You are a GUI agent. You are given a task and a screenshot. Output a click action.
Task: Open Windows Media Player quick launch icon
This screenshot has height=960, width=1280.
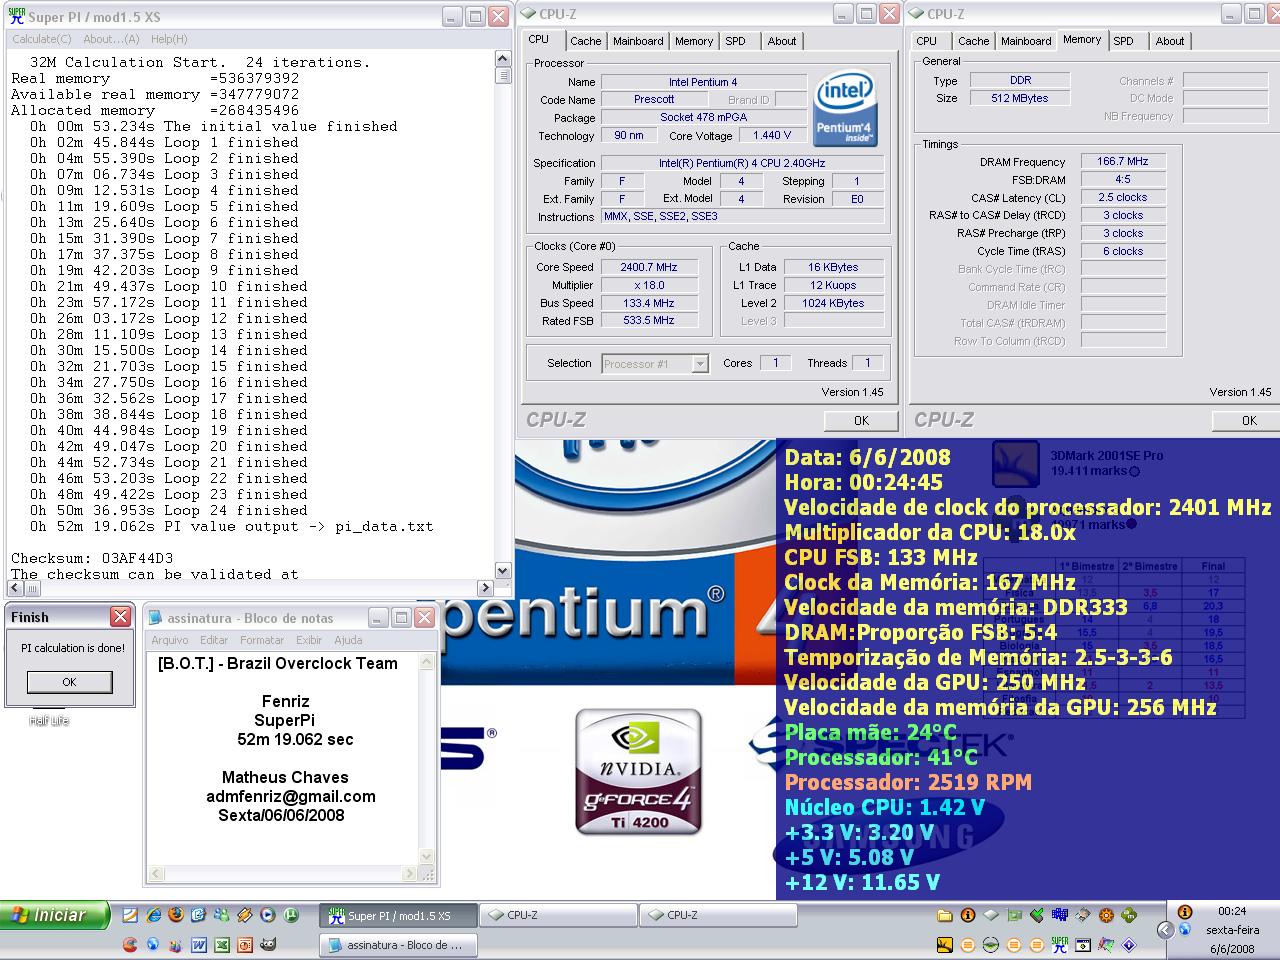268,915
